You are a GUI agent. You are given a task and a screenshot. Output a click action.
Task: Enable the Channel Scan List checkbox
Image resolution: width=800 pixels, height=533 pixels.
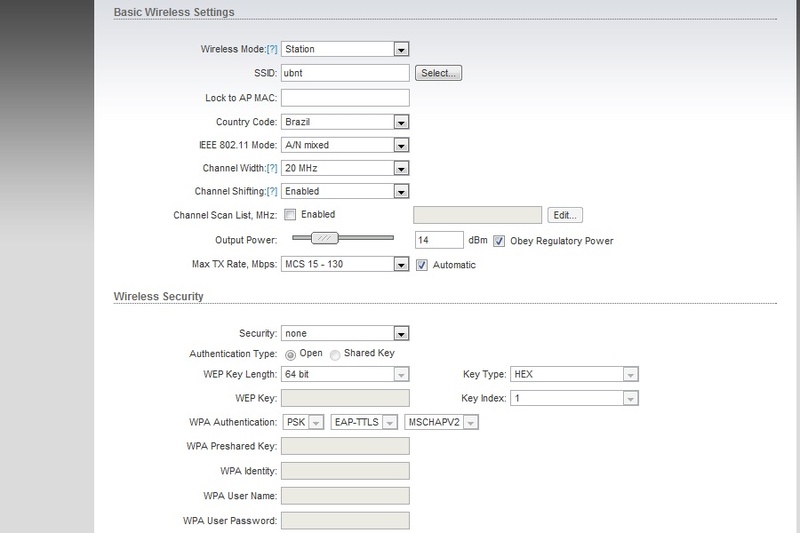tap(290, 215)
